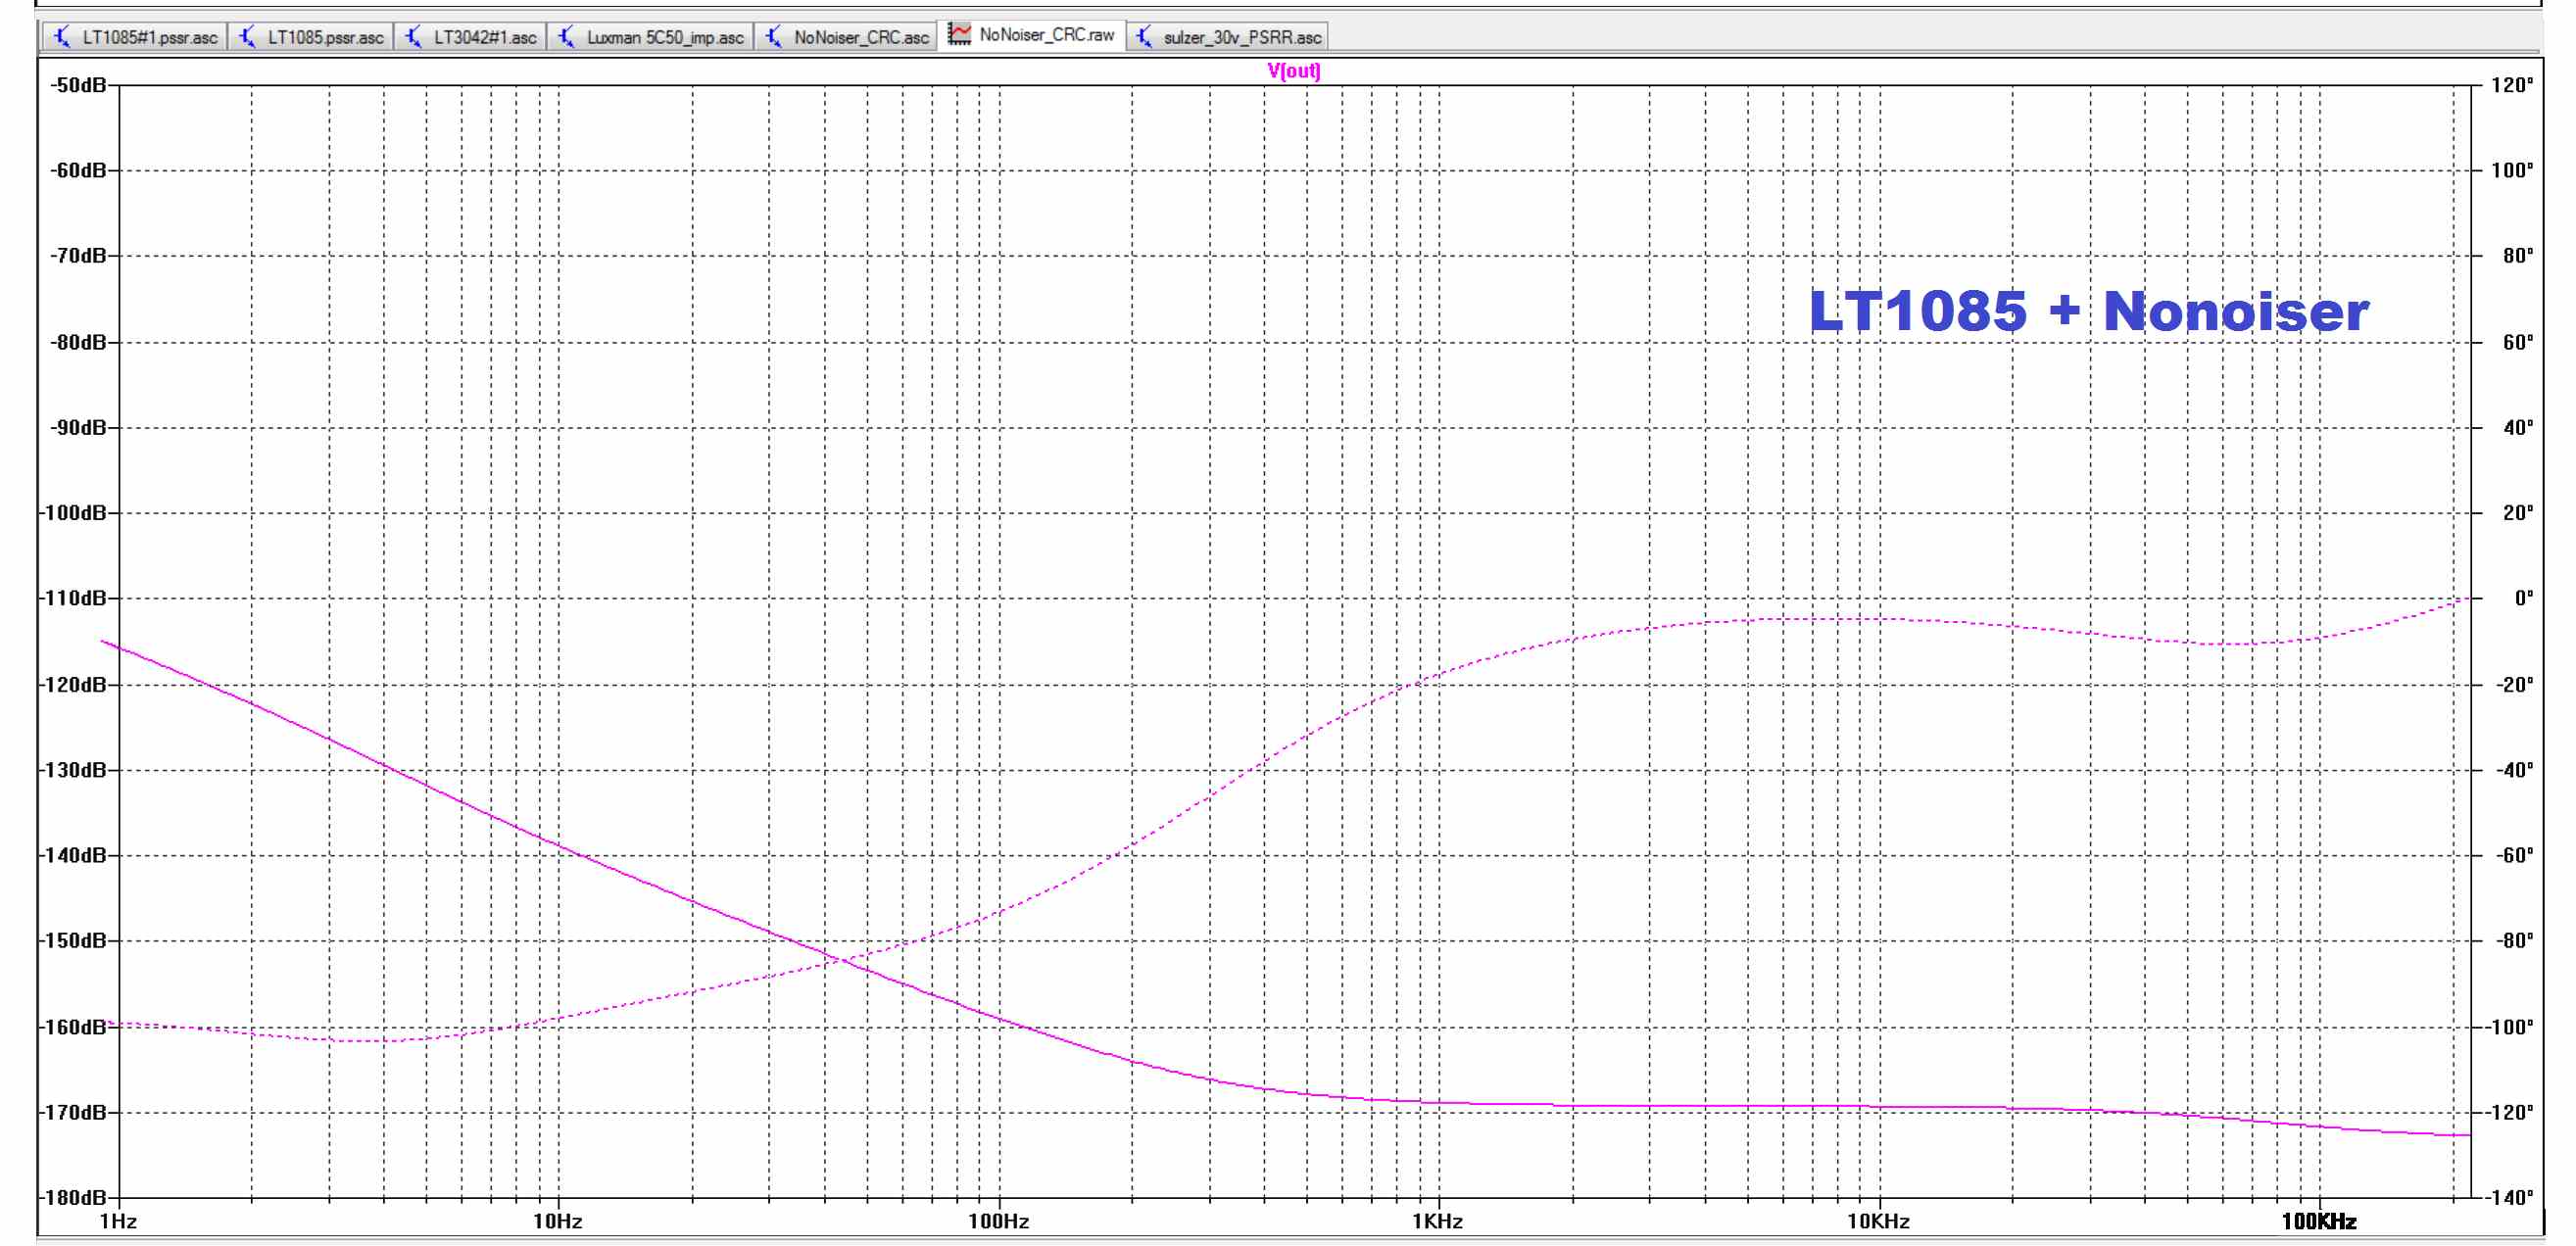Click the 0° phase axis label

point(2524,598)
